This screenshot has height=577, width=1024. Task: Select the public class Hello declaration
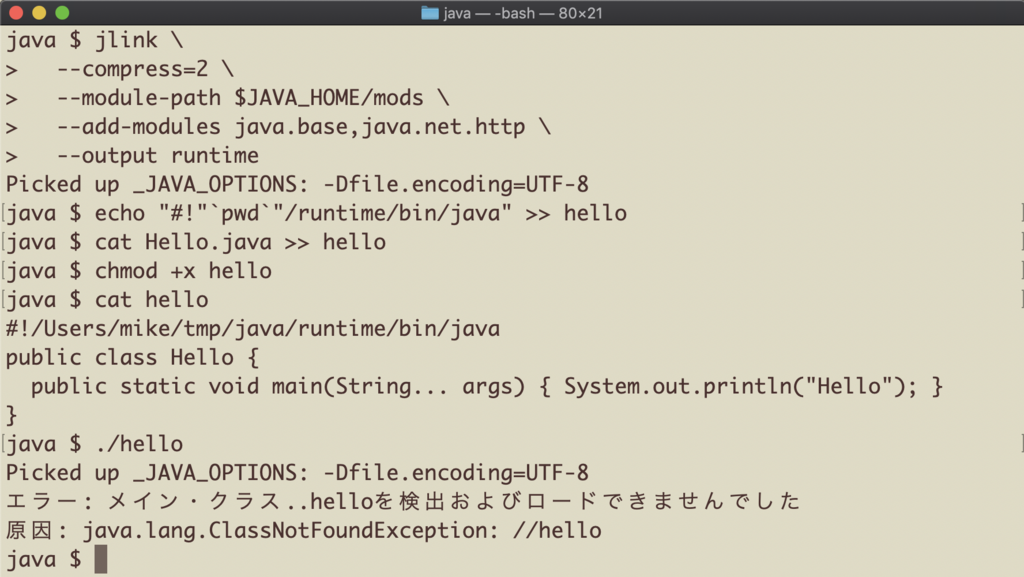(130, 357)
